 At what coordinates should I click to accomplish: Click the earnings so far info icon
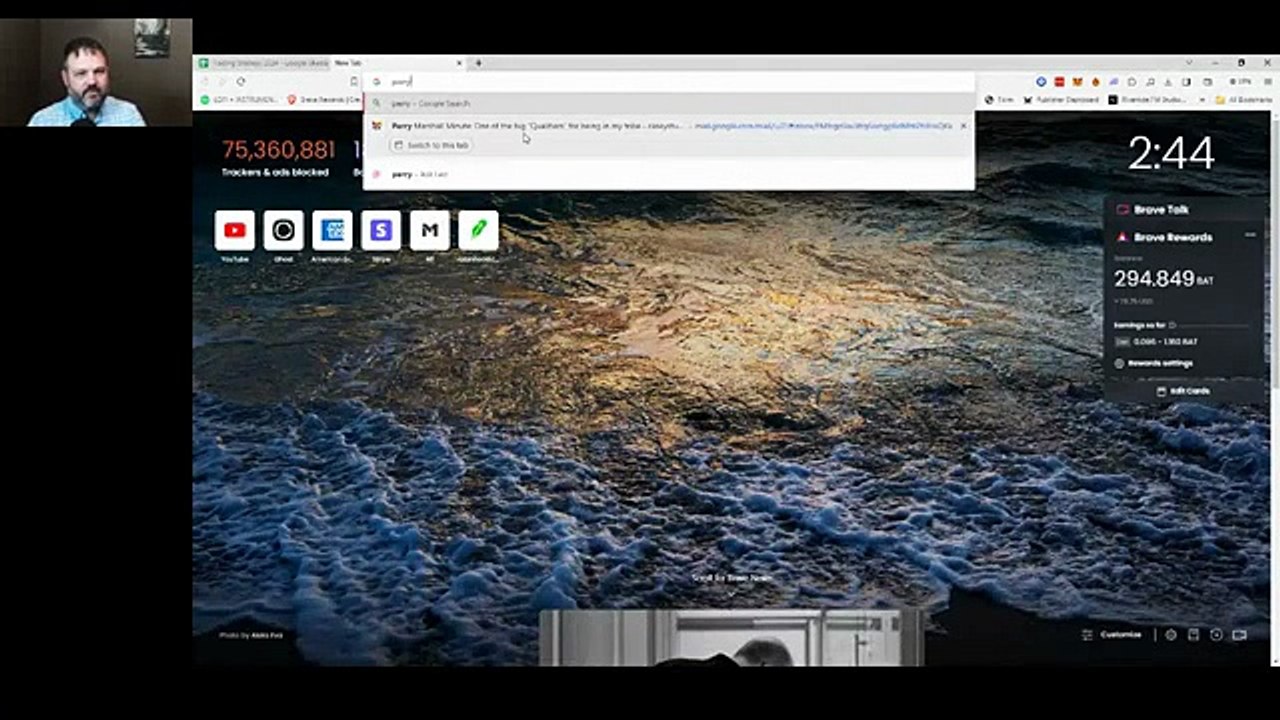[x=1173, y=325]
